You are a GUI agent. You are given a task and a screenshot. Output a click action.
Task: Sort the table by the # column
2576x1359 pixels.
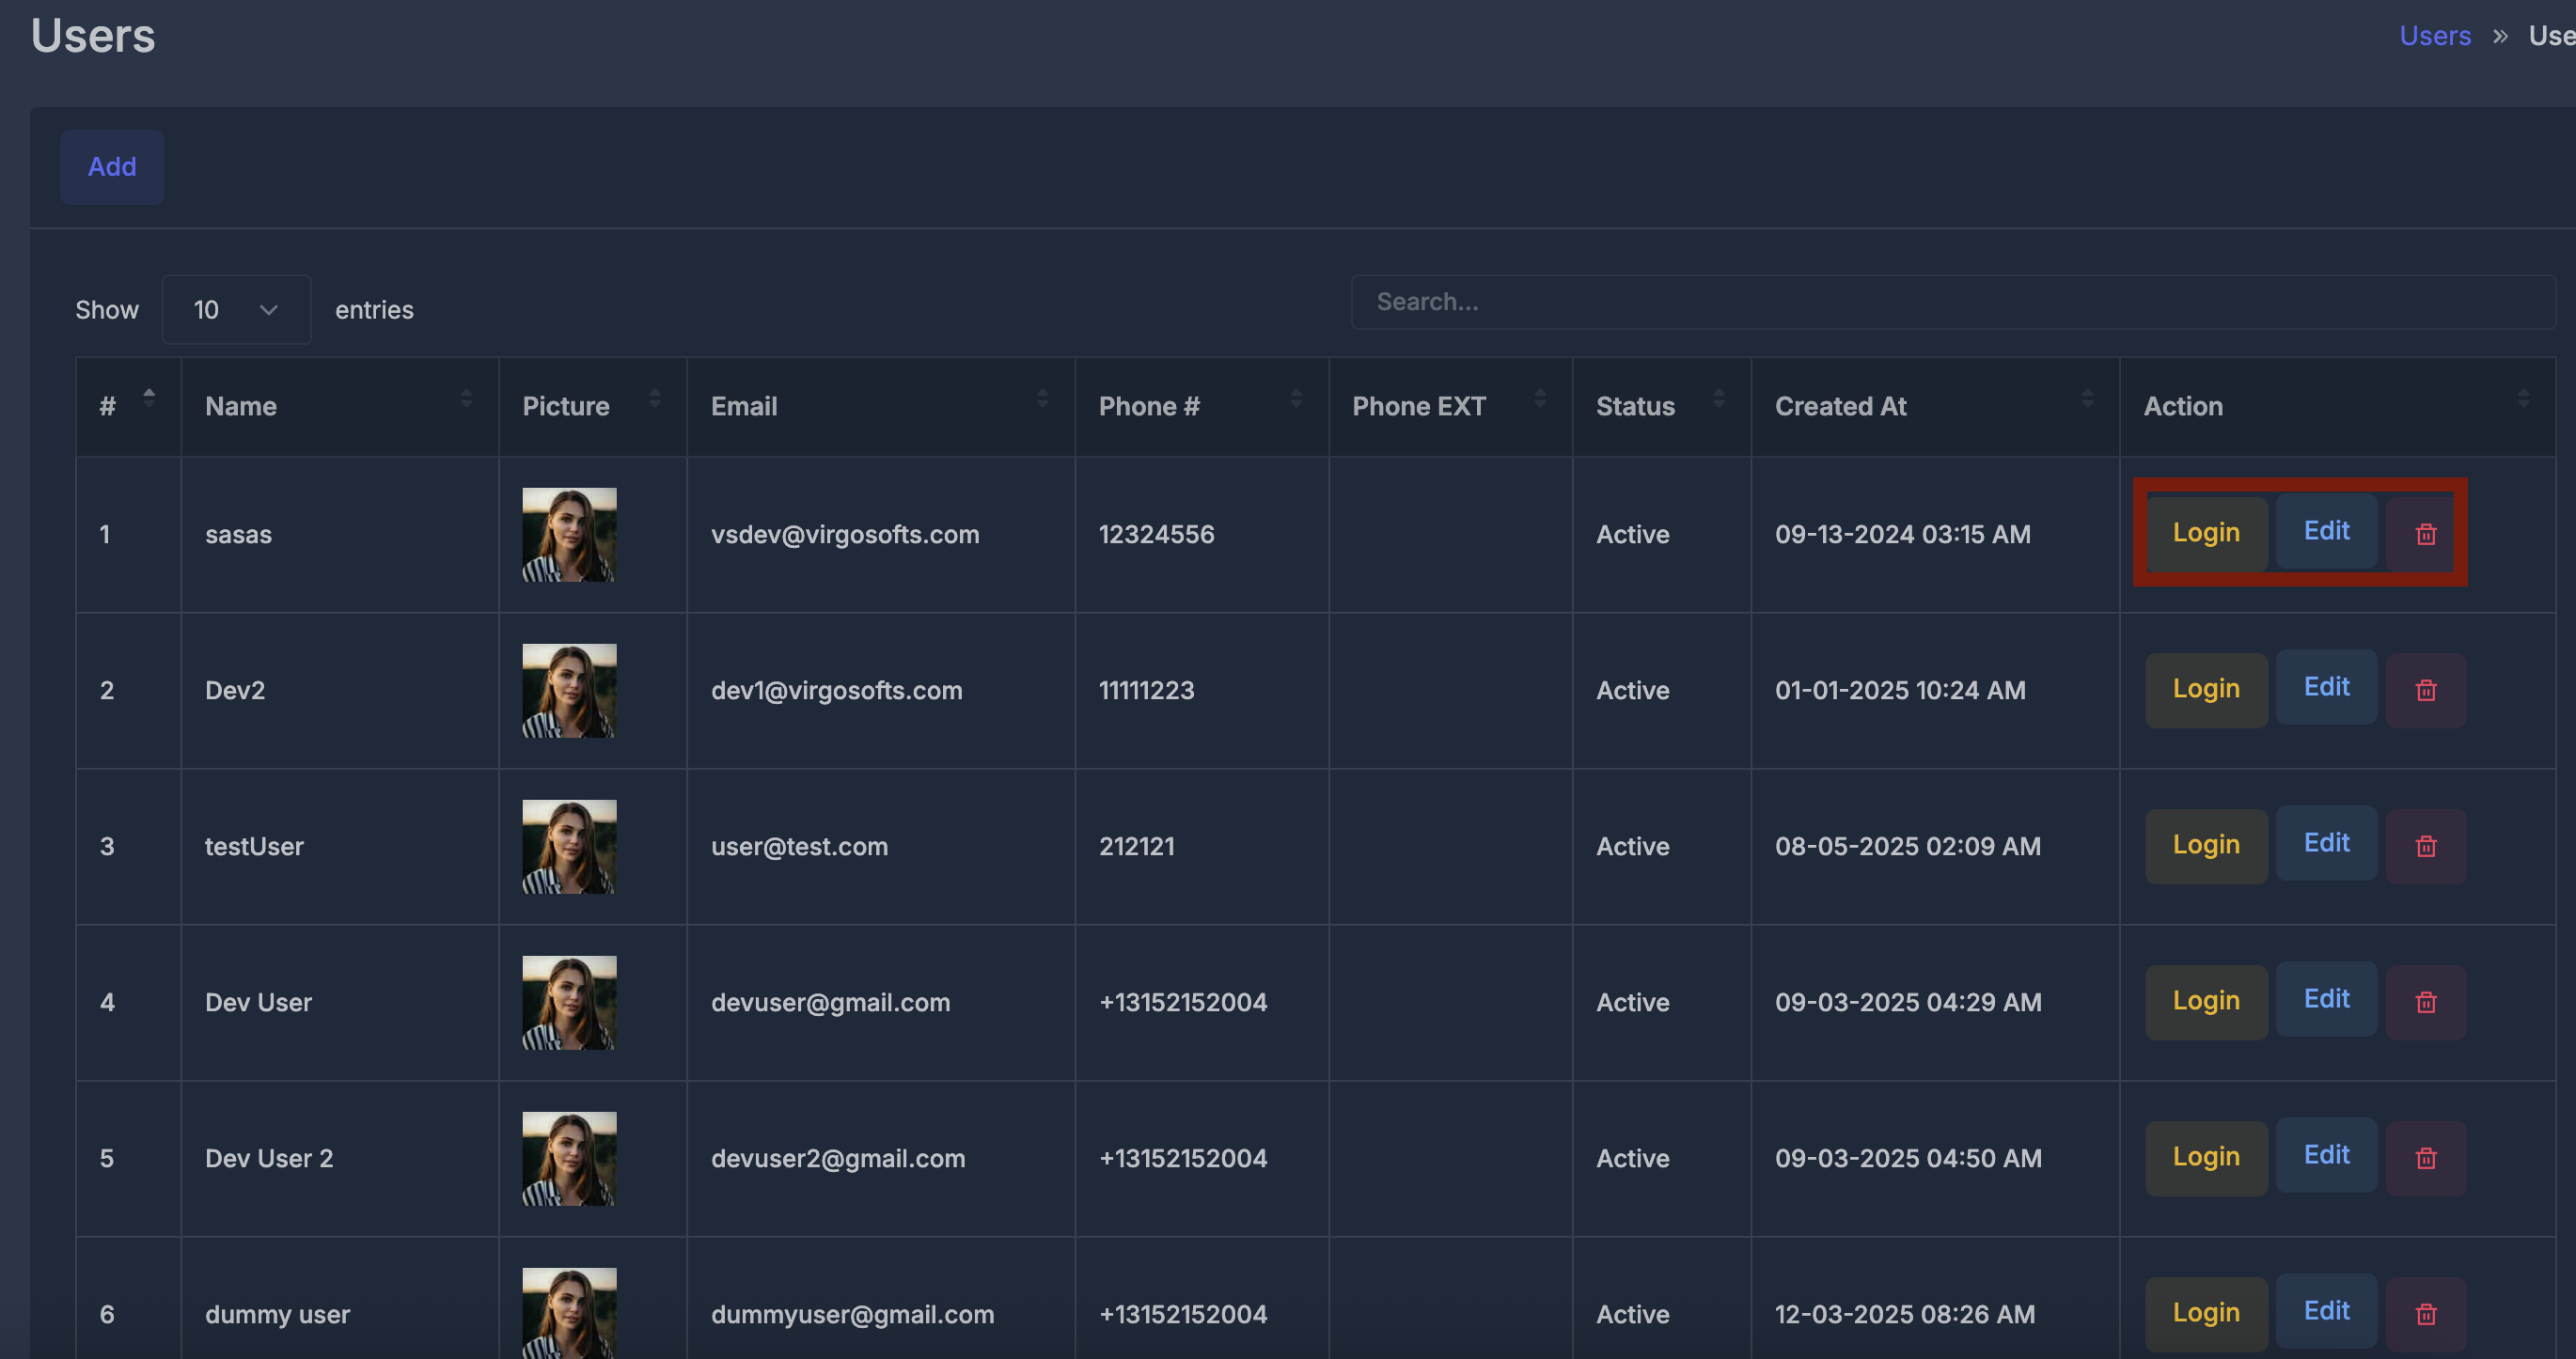149,398
